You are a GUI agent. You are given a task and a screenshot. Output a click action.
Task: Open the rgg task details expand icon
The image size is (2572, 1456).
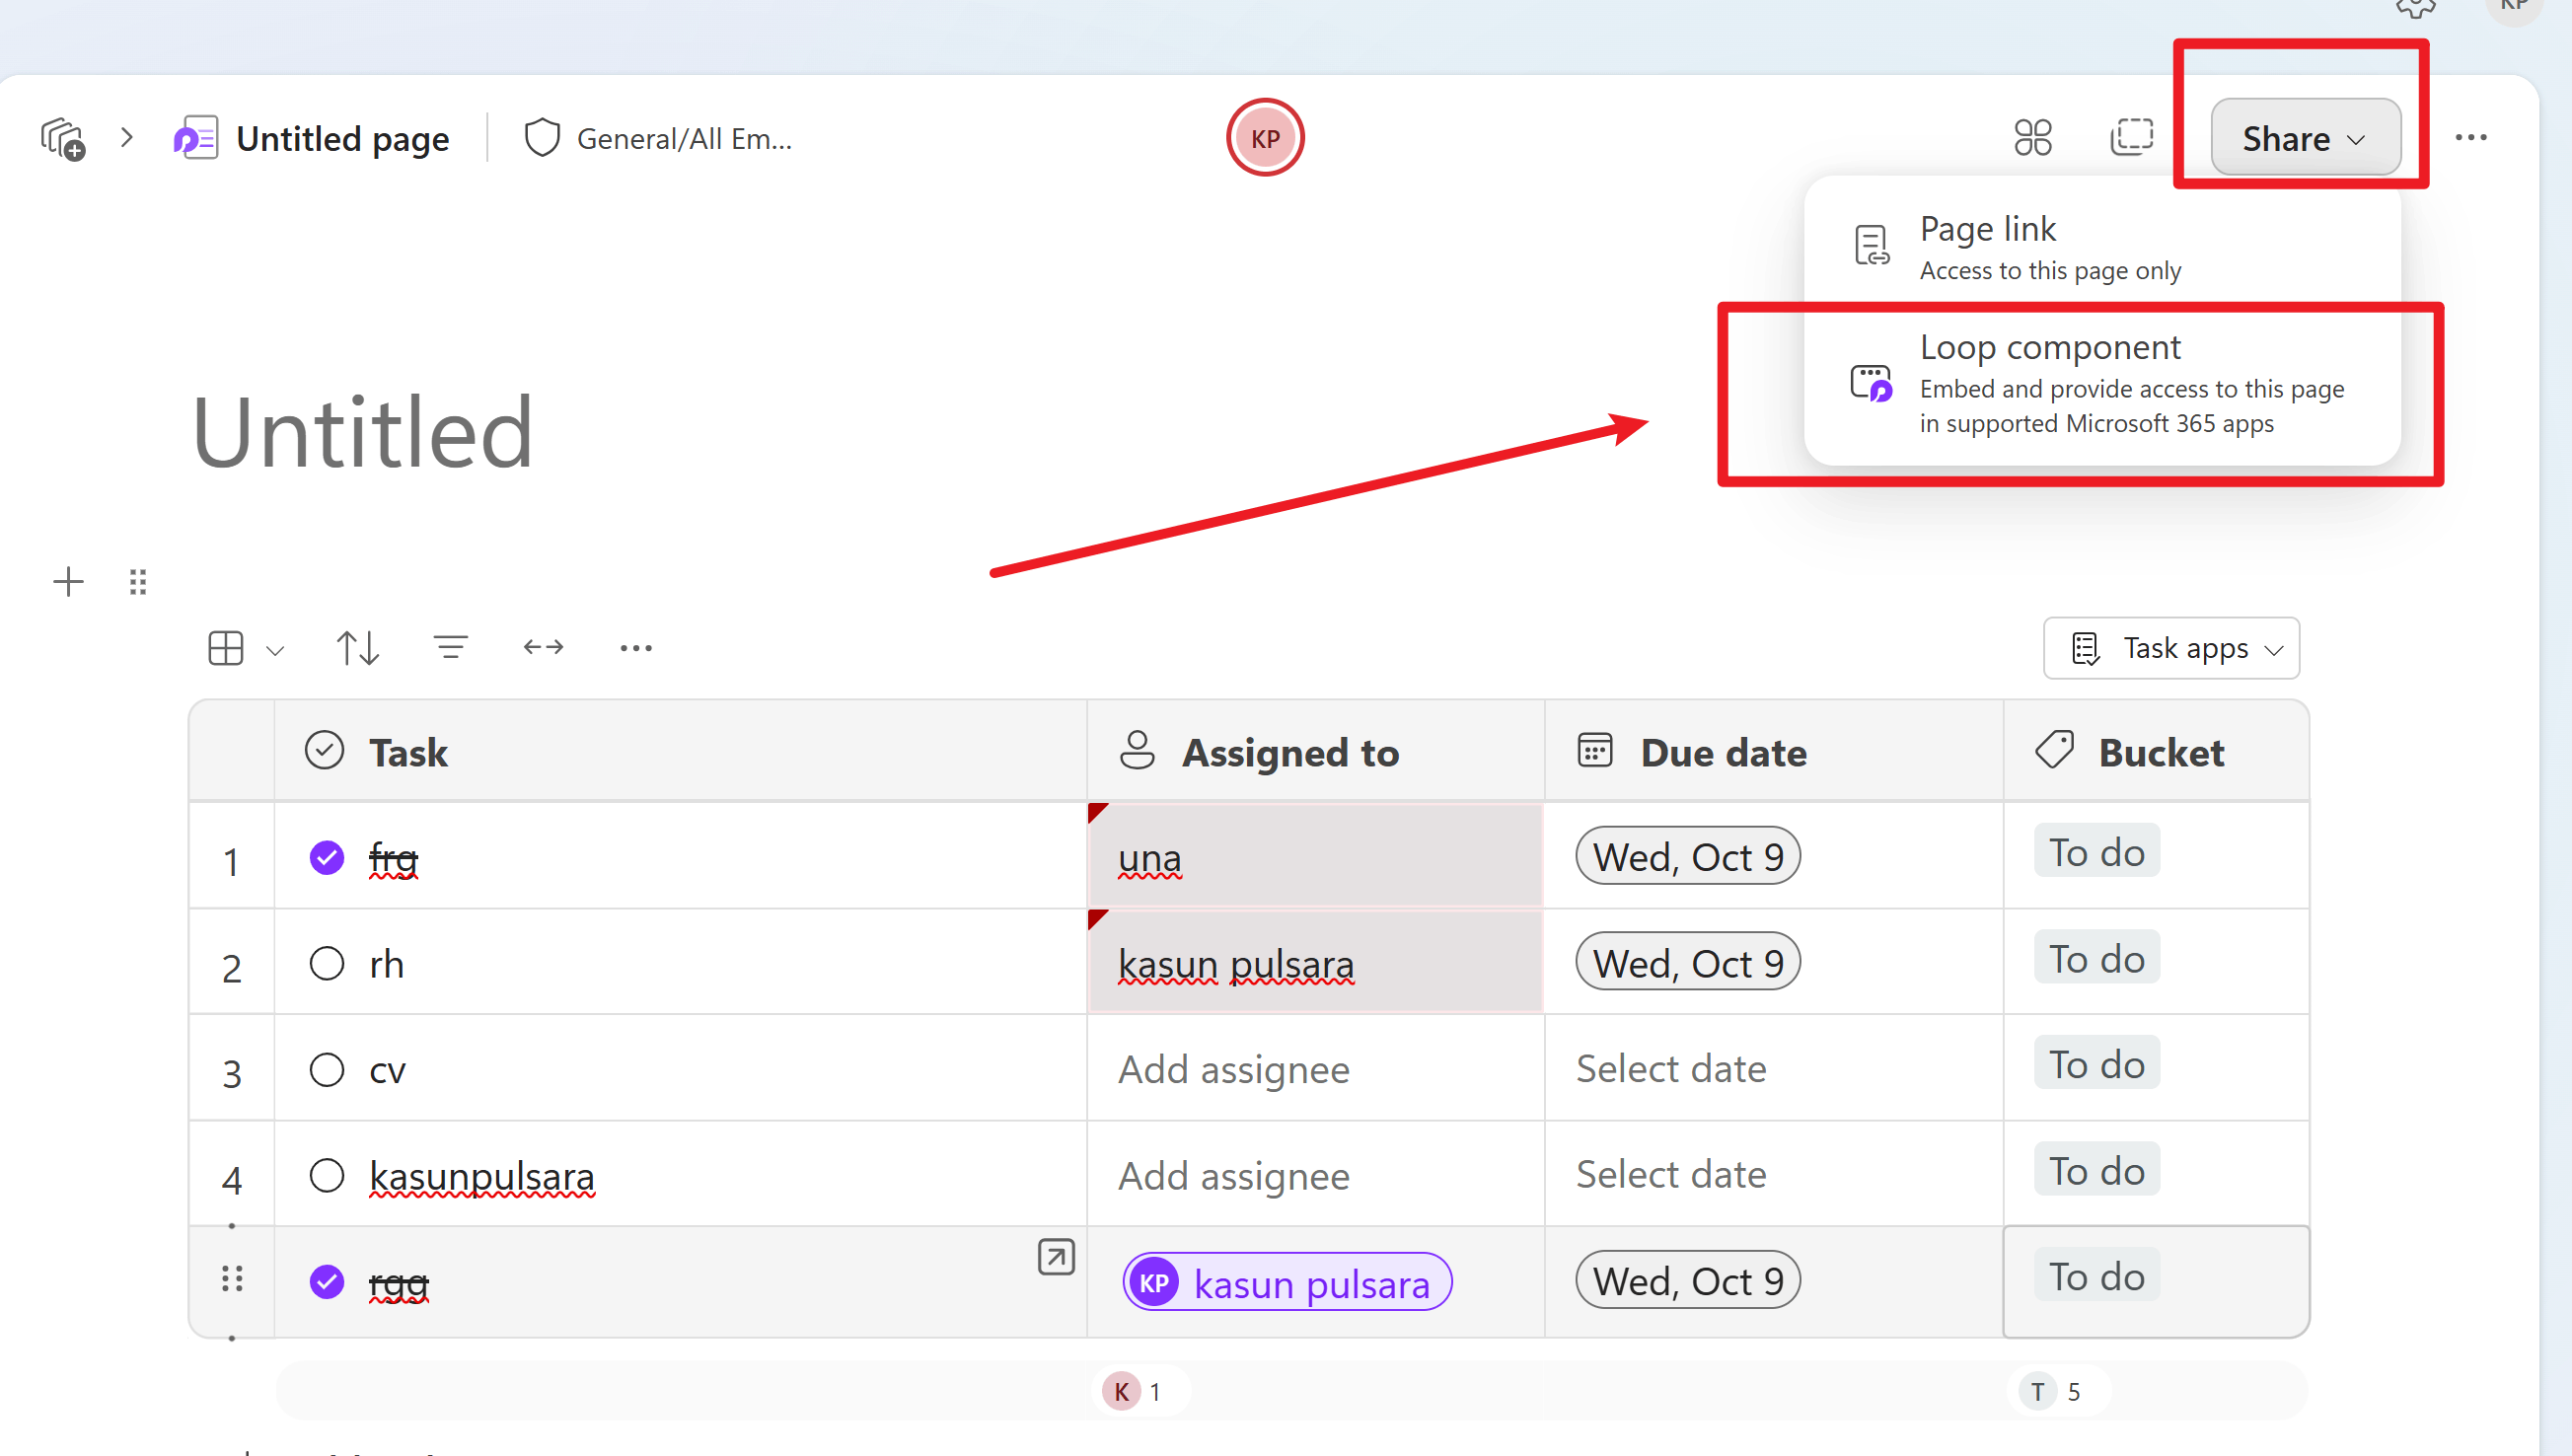pyautogui.click(x=1055, y=1256)
